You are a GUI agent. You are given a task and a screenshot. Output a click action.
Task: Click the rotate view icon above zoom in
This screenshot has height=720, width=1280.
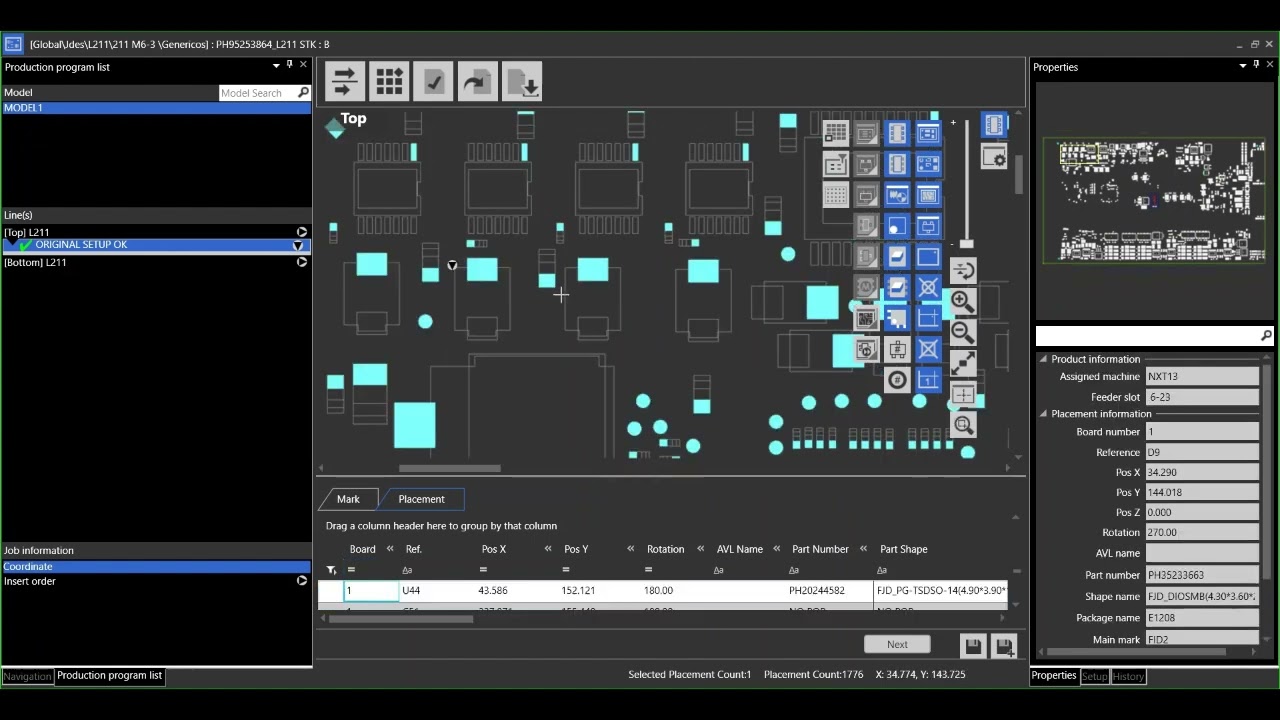tap(962, 270)
